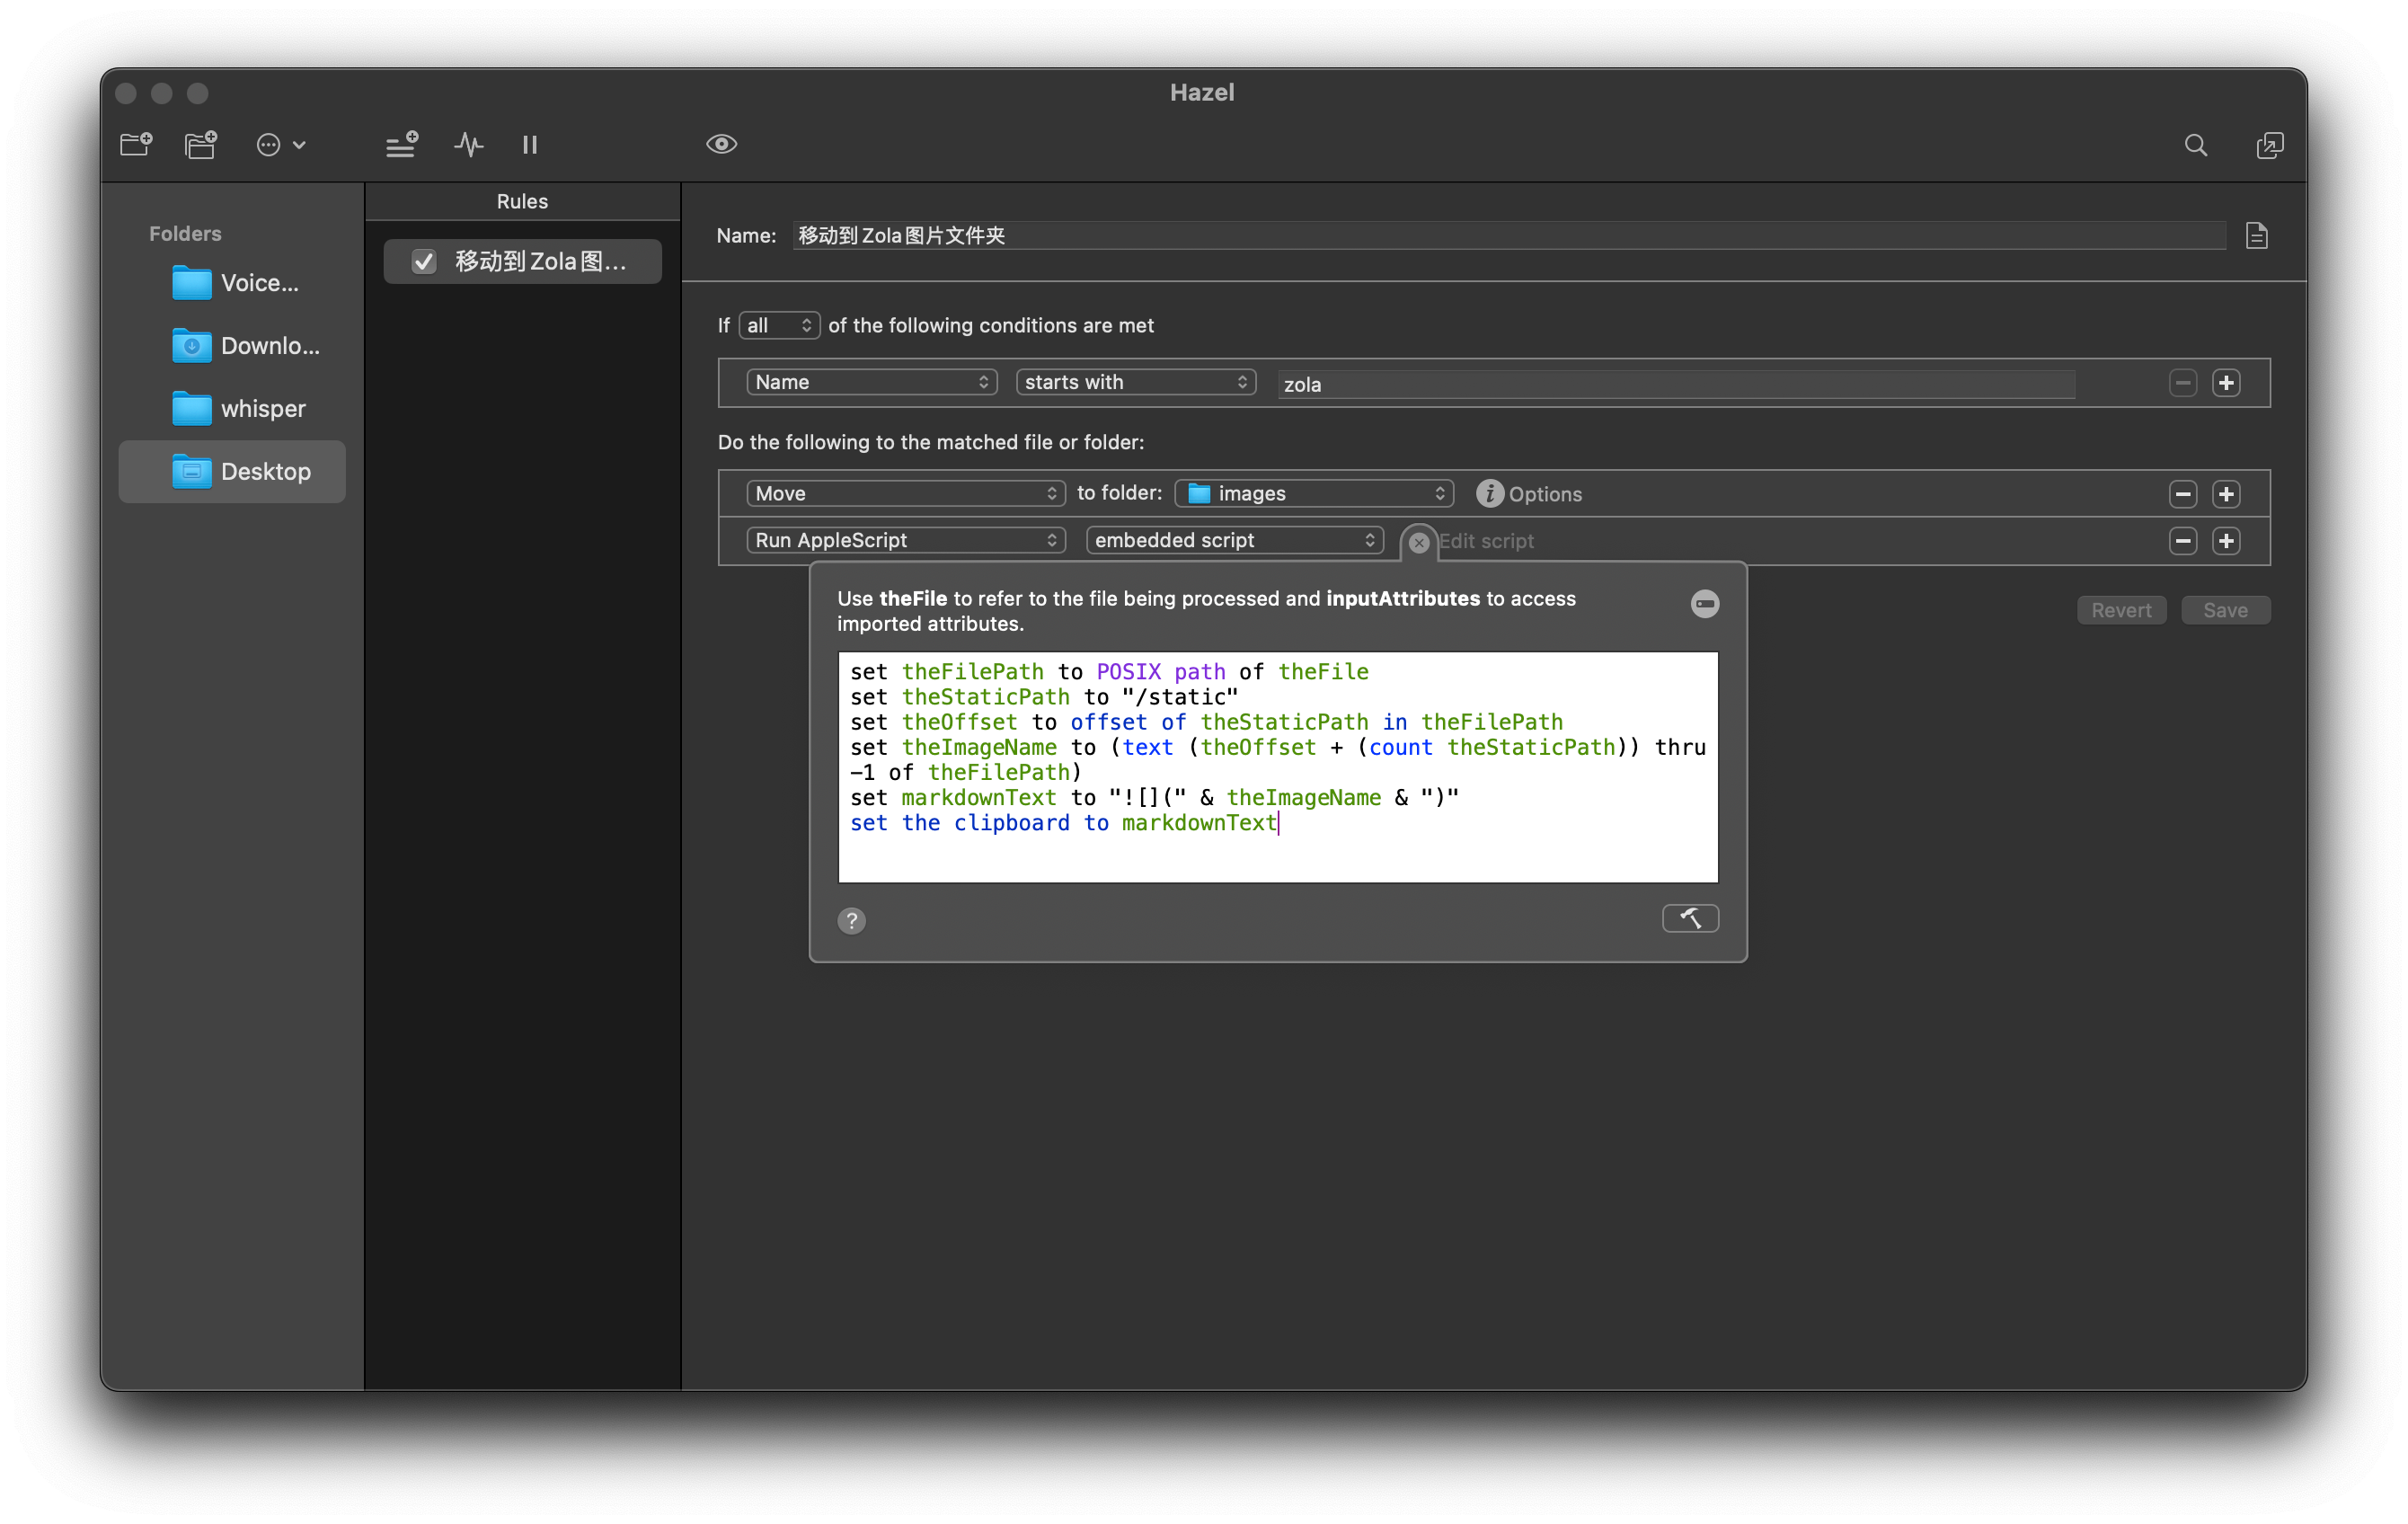Toggle the 移动到 Zola rule checkbox
The height and width of the screenshot is (1524, 2408).
(424, 262)
